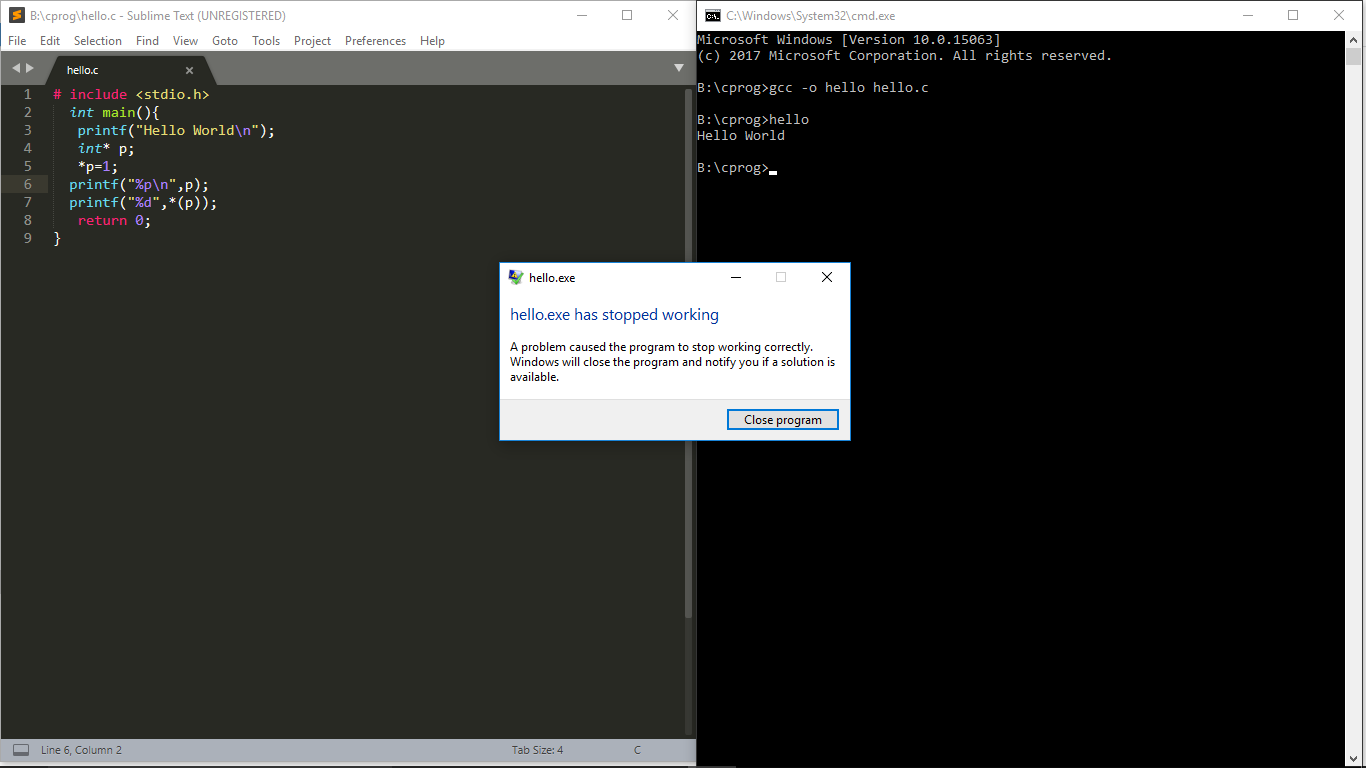Click the printf("Hello World\n") line

pyautogui.click(x=176, y=130)
